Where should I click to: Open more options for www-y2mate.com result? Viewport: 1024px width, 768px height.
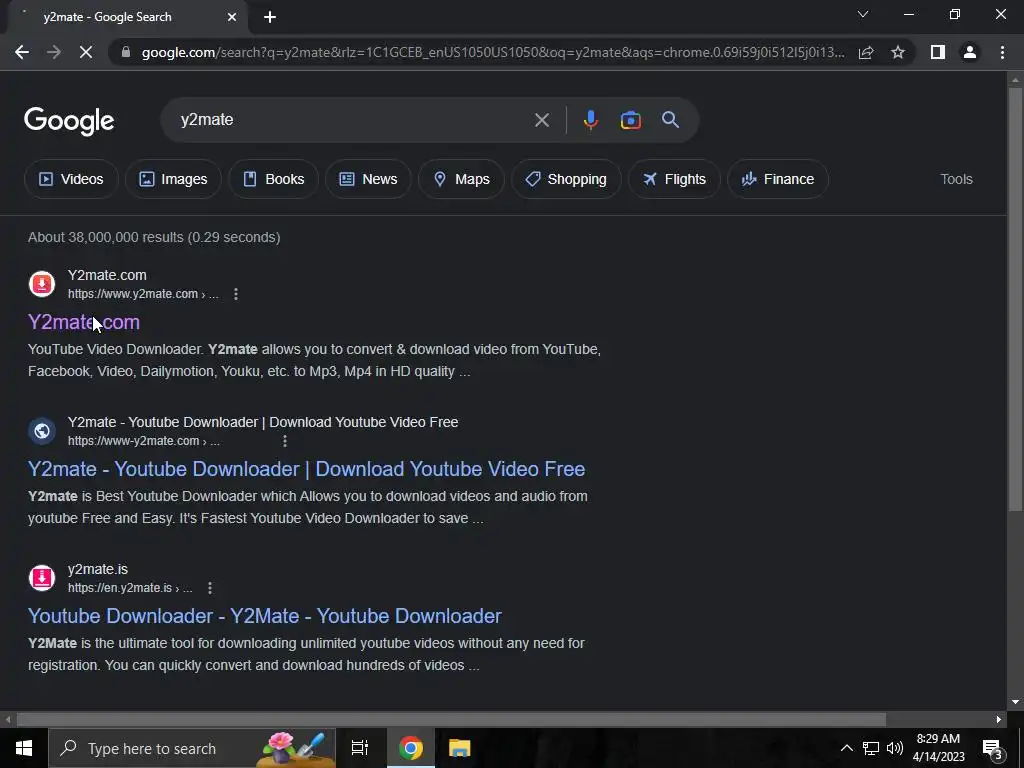pos(285,441)
